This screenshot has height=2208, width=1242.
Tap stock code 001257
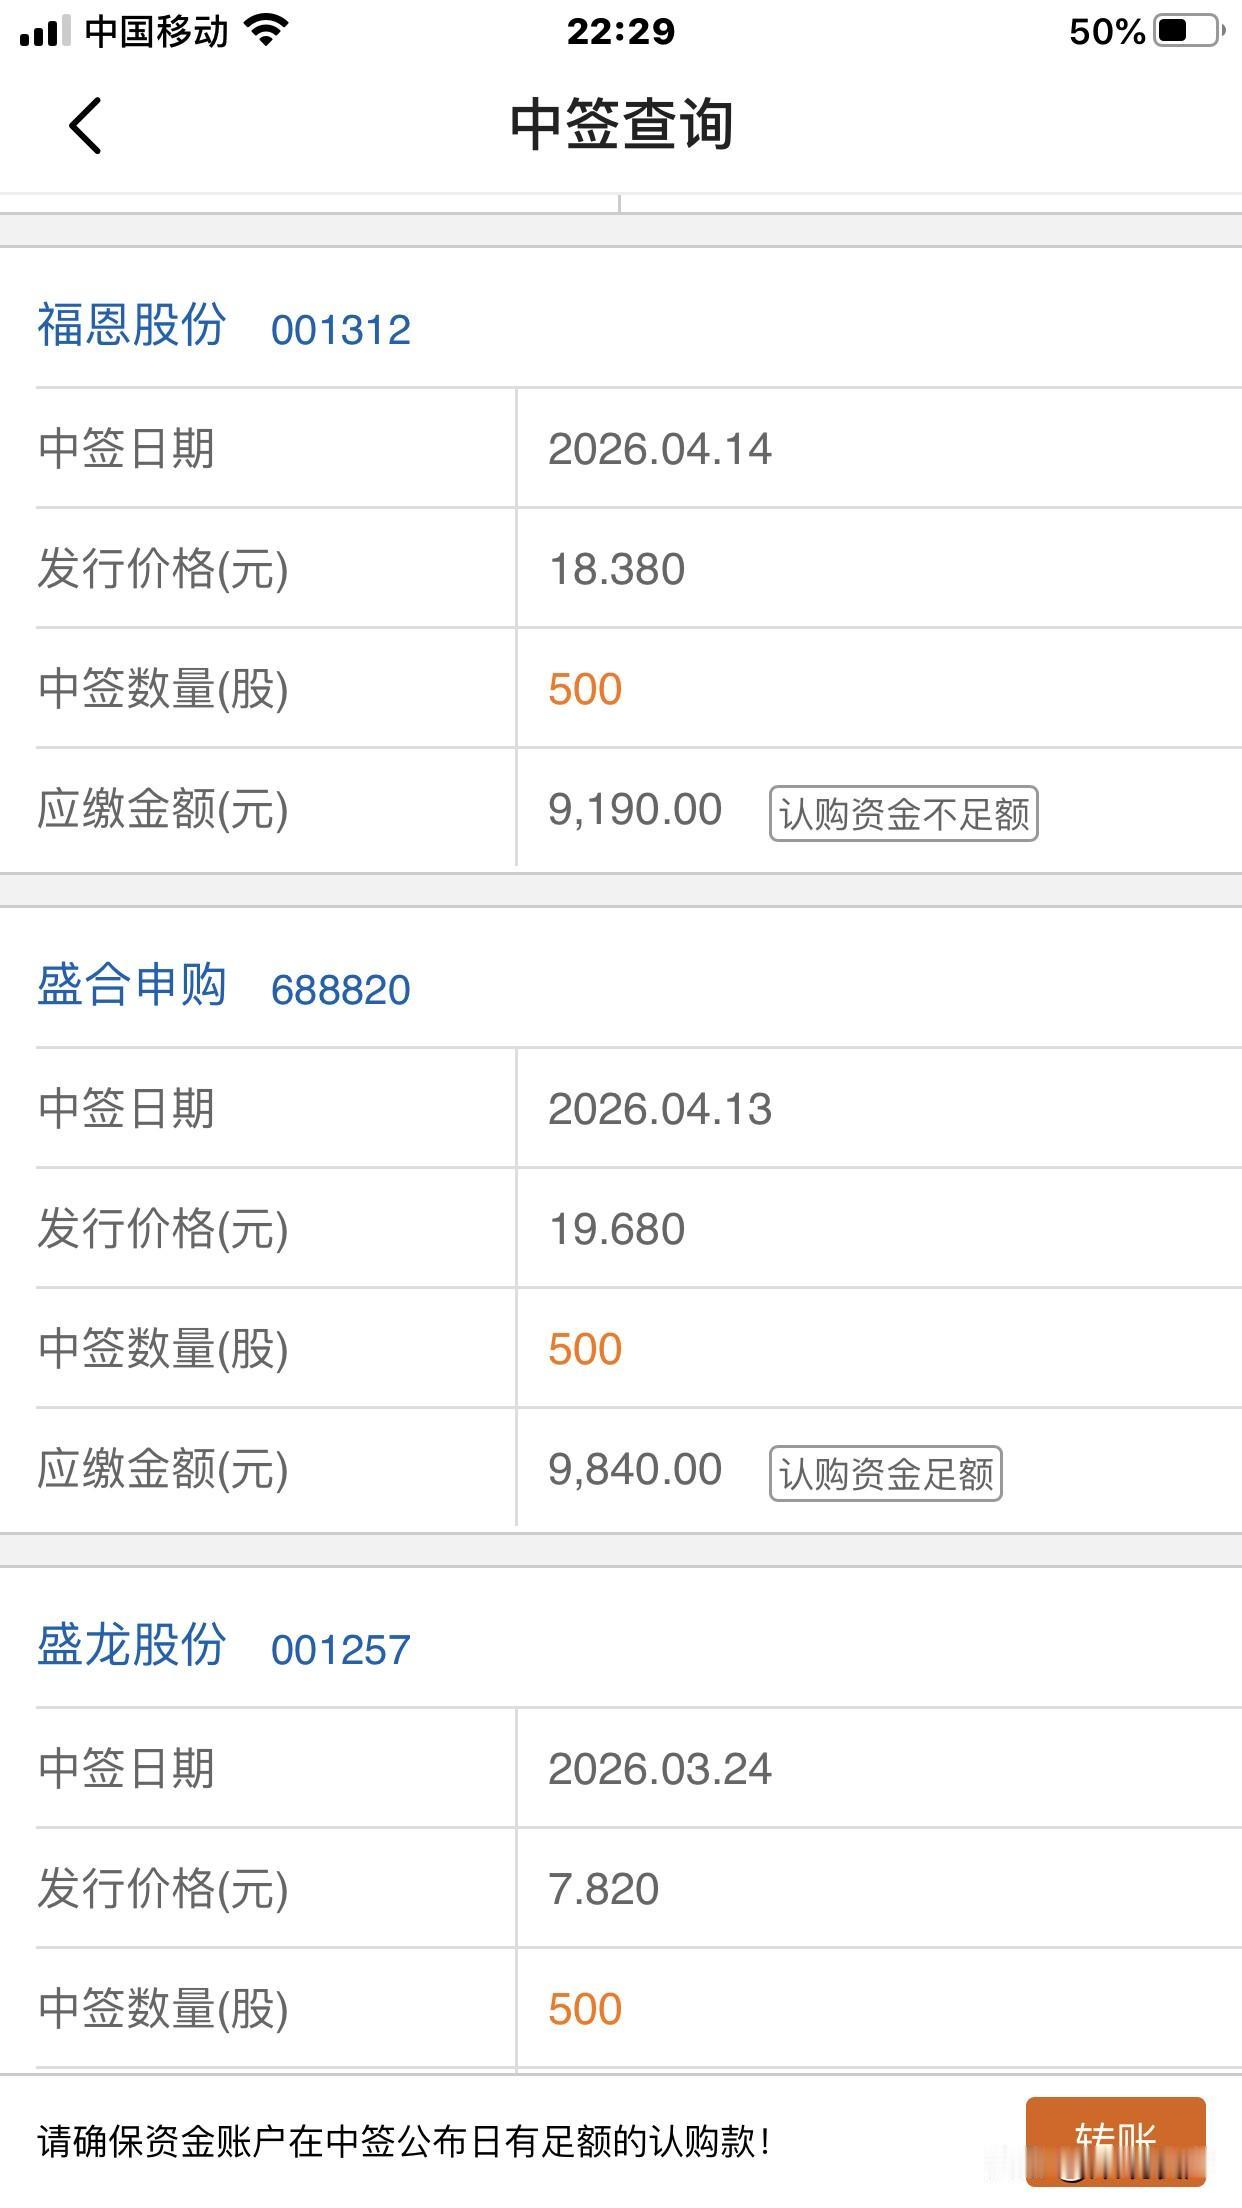click(342, 1650)
